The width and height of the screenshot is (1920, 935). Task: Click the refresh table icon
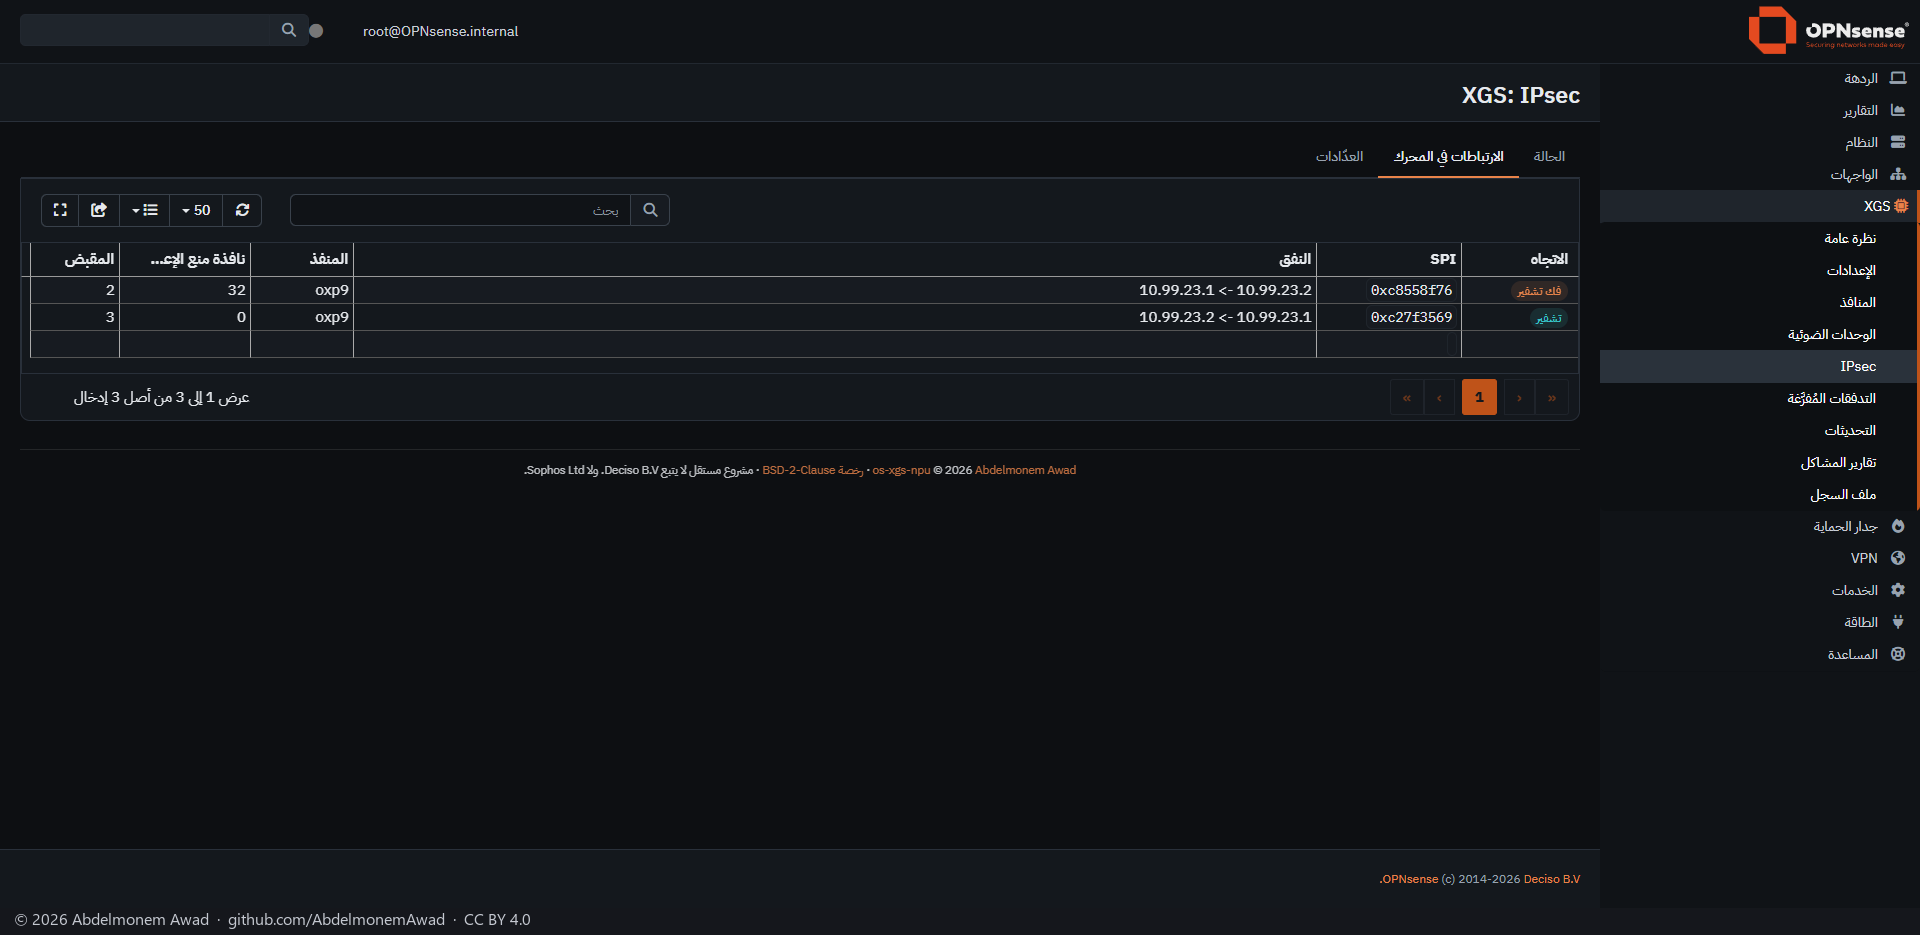242,210
